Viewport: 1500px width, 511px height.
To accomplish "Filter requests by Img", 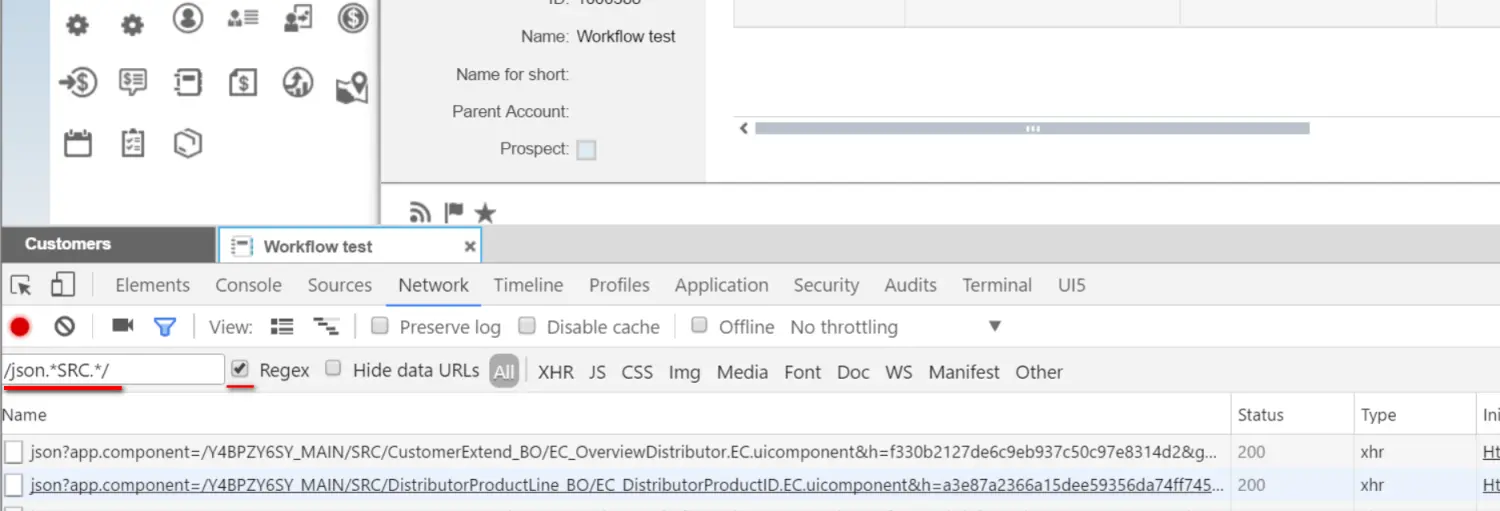I will coord(684,372).
